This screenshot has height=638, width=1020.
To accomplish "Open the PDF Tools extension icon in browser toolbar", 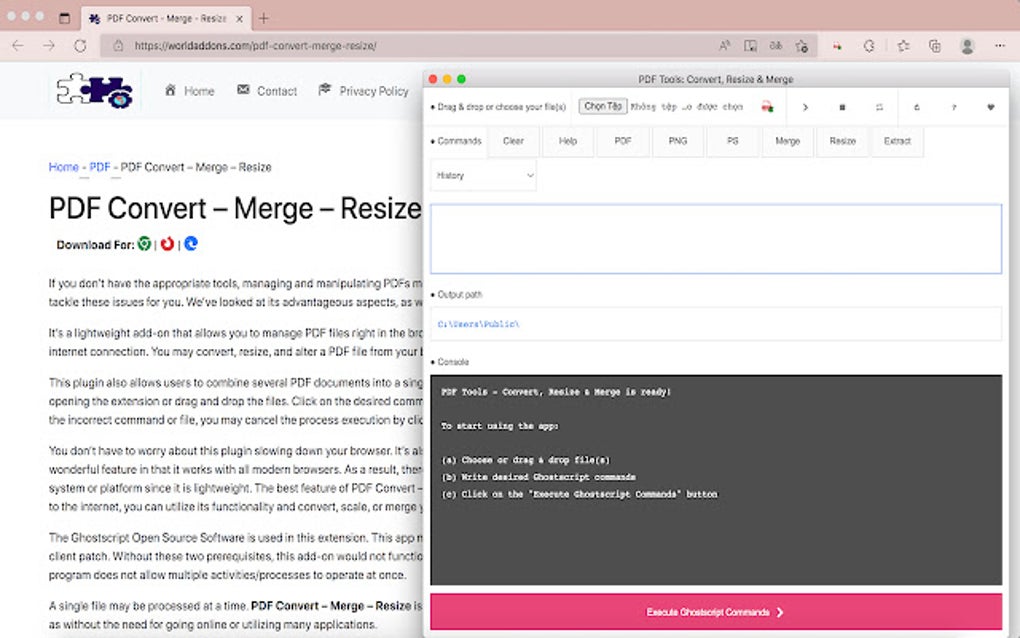I will click(837, 46).
